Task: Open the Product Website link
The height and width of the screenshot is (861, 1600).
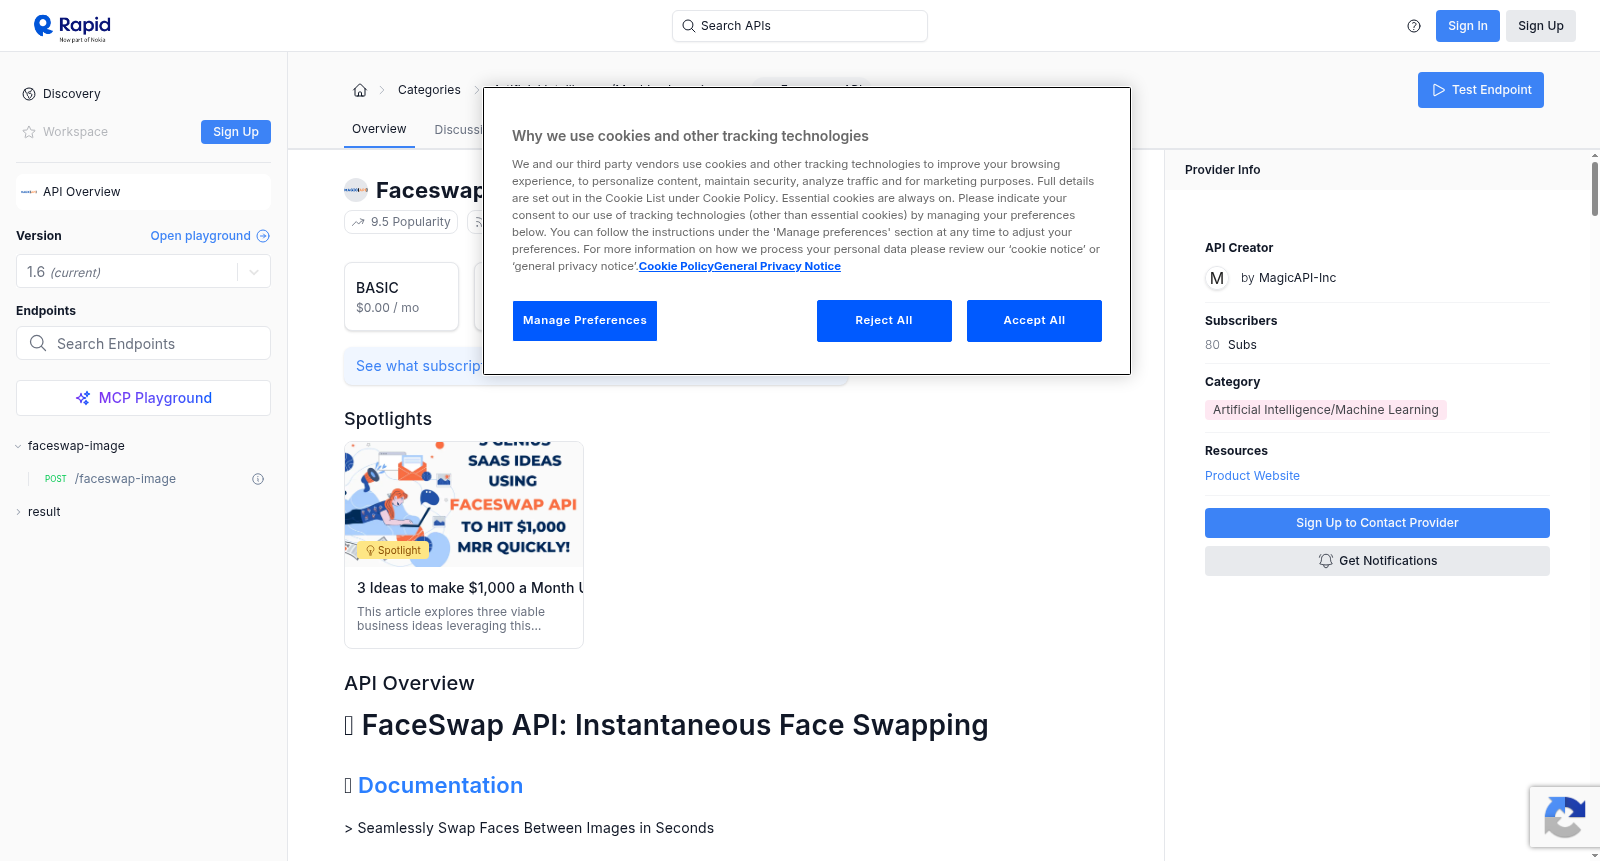Action: (x=1252, y=476)
